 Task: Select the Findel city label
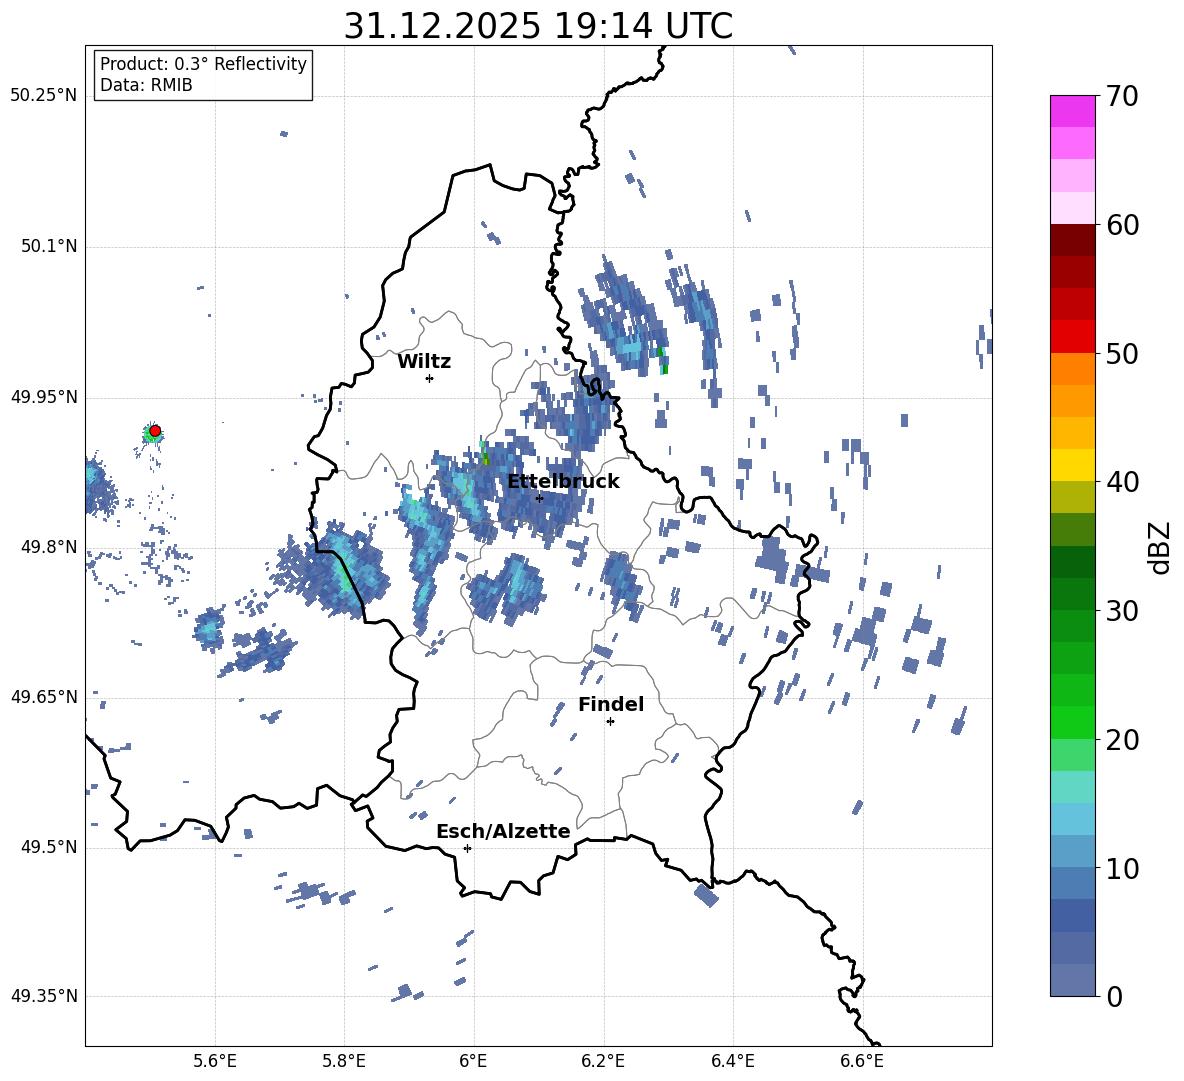coord(611,704)
